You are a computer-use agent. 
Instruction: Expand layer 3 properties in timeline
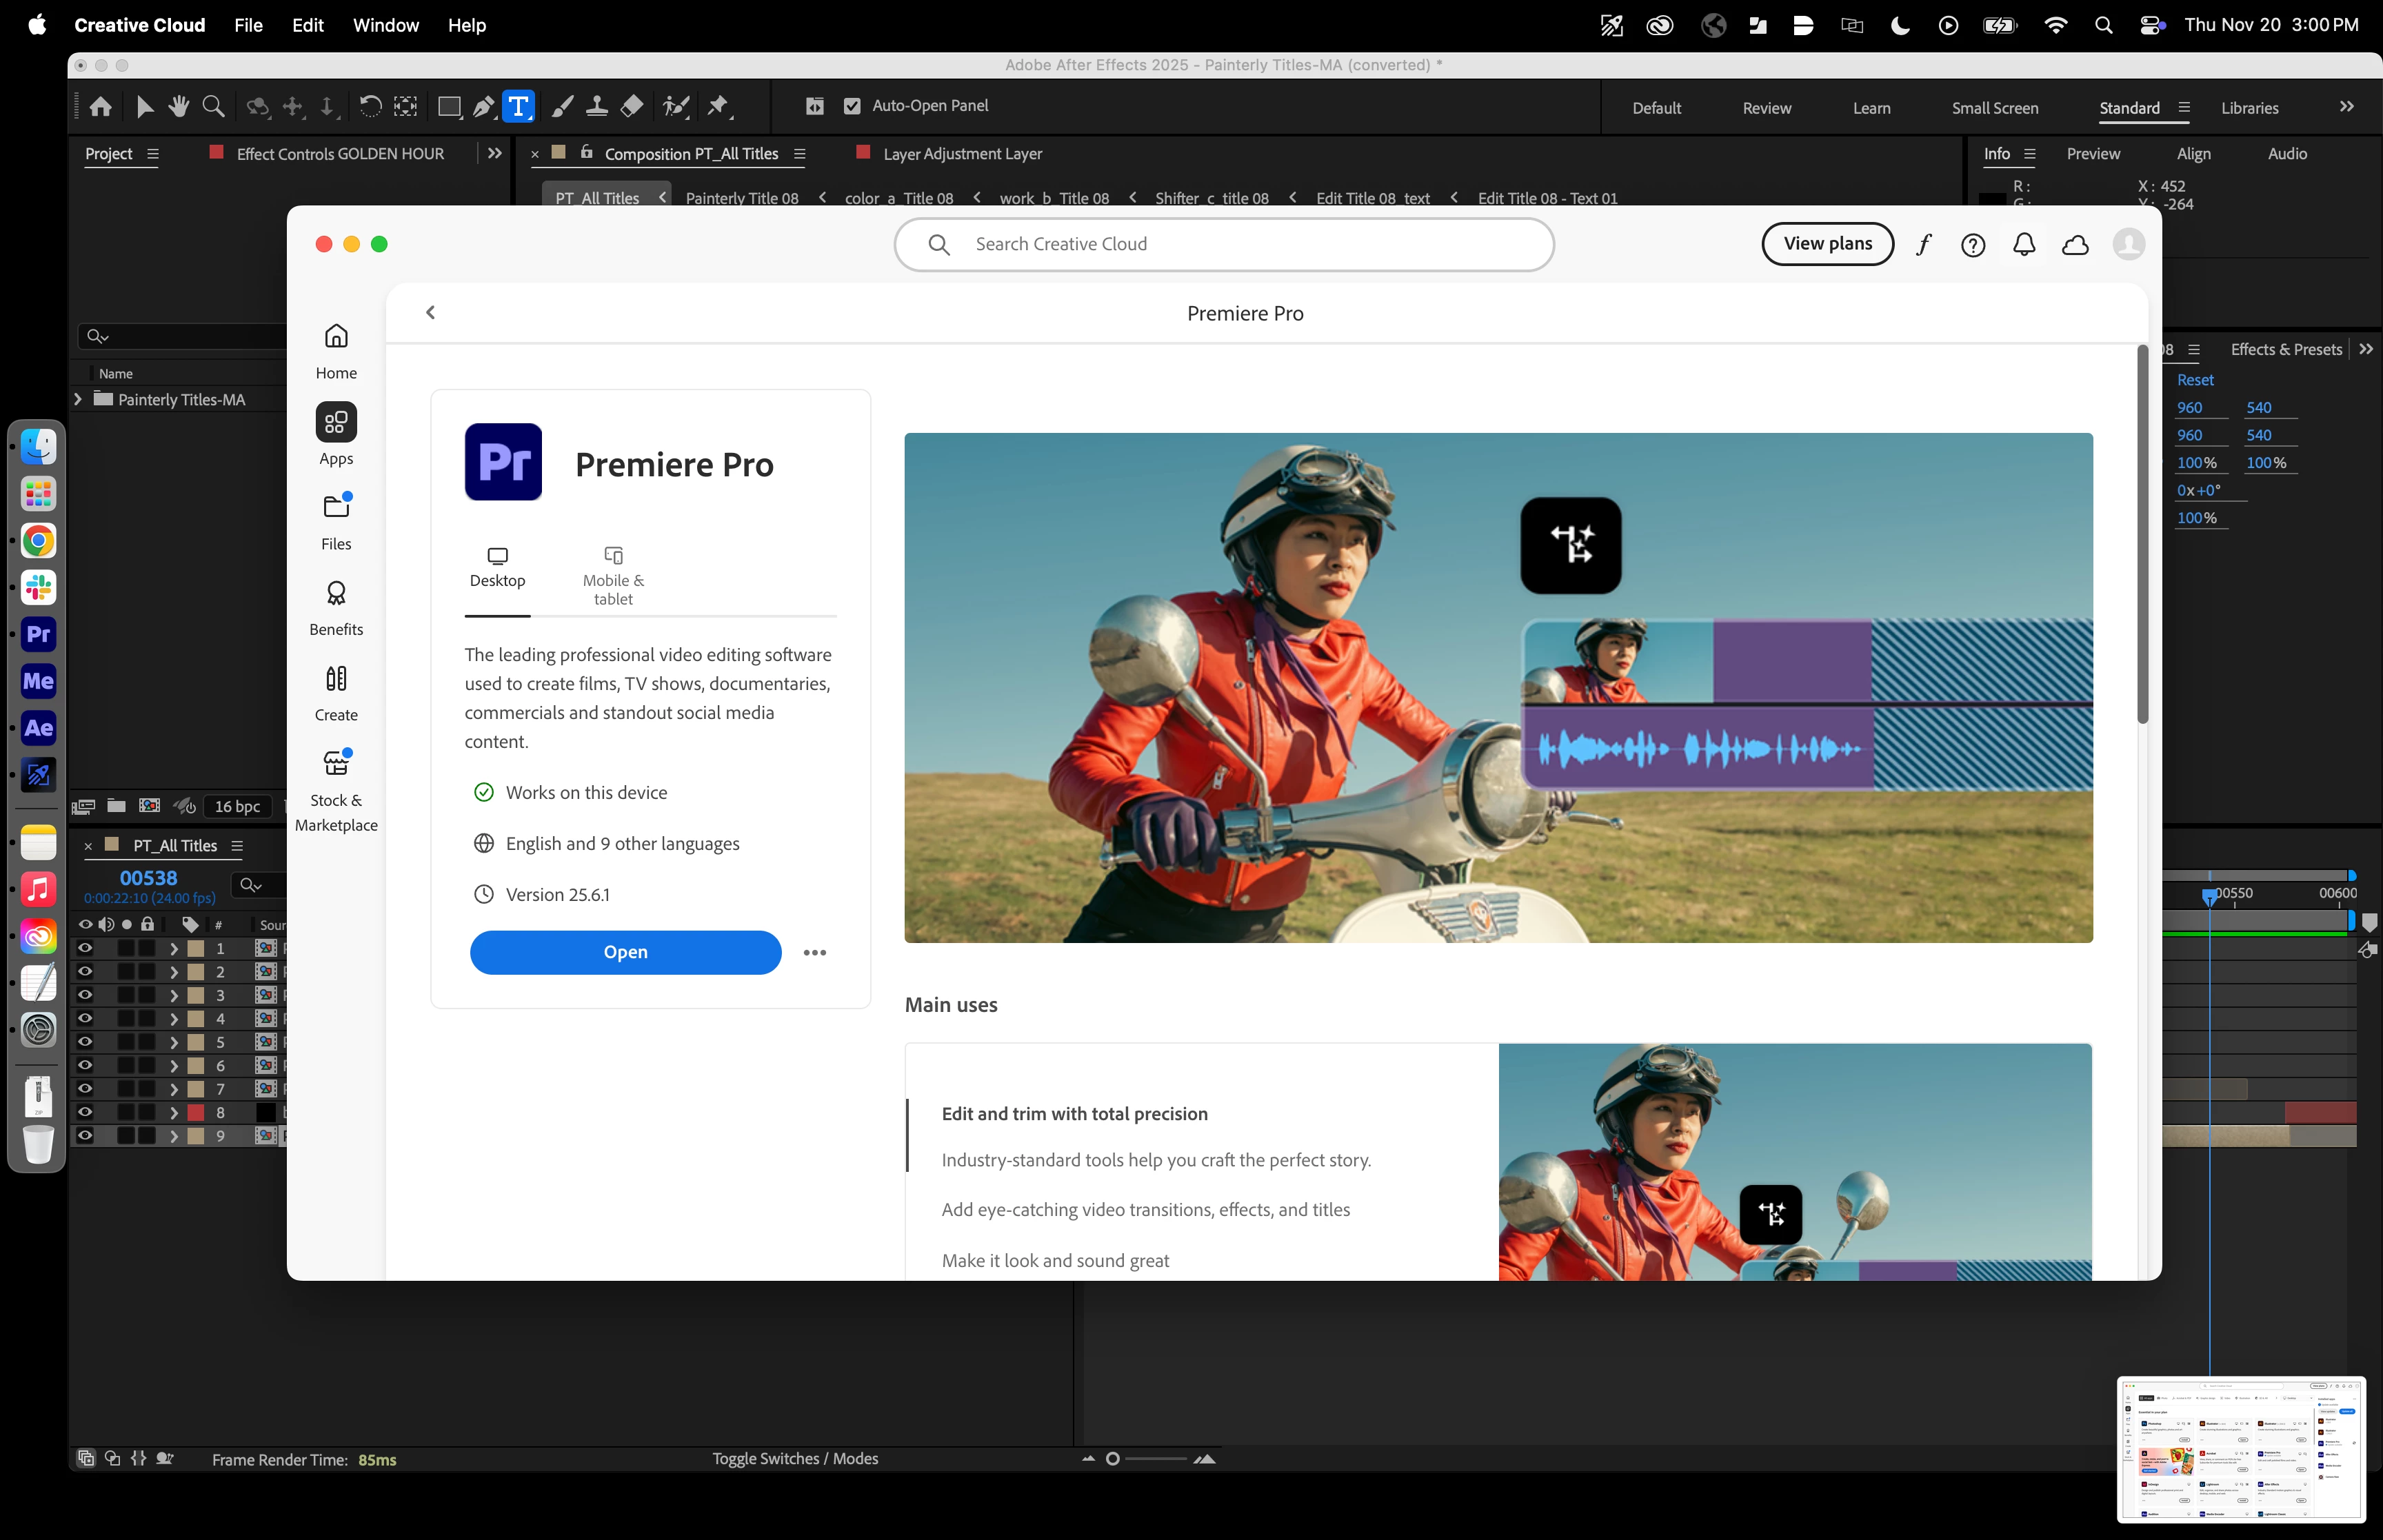click(x=174, y=995)
